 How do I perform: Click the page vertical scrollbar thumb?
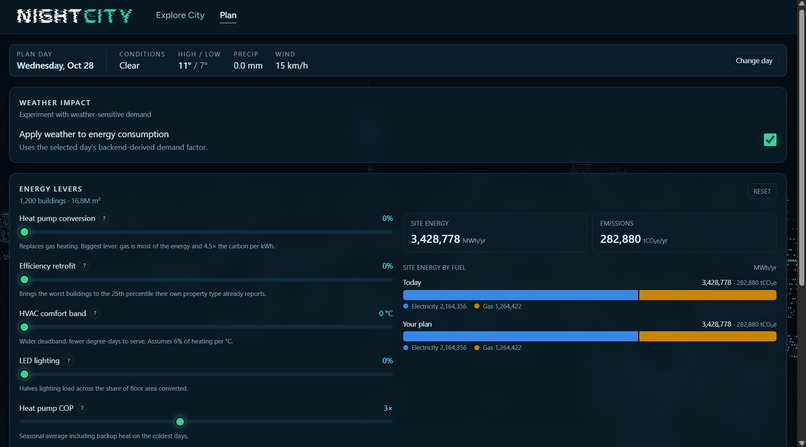tap(801, 146)
